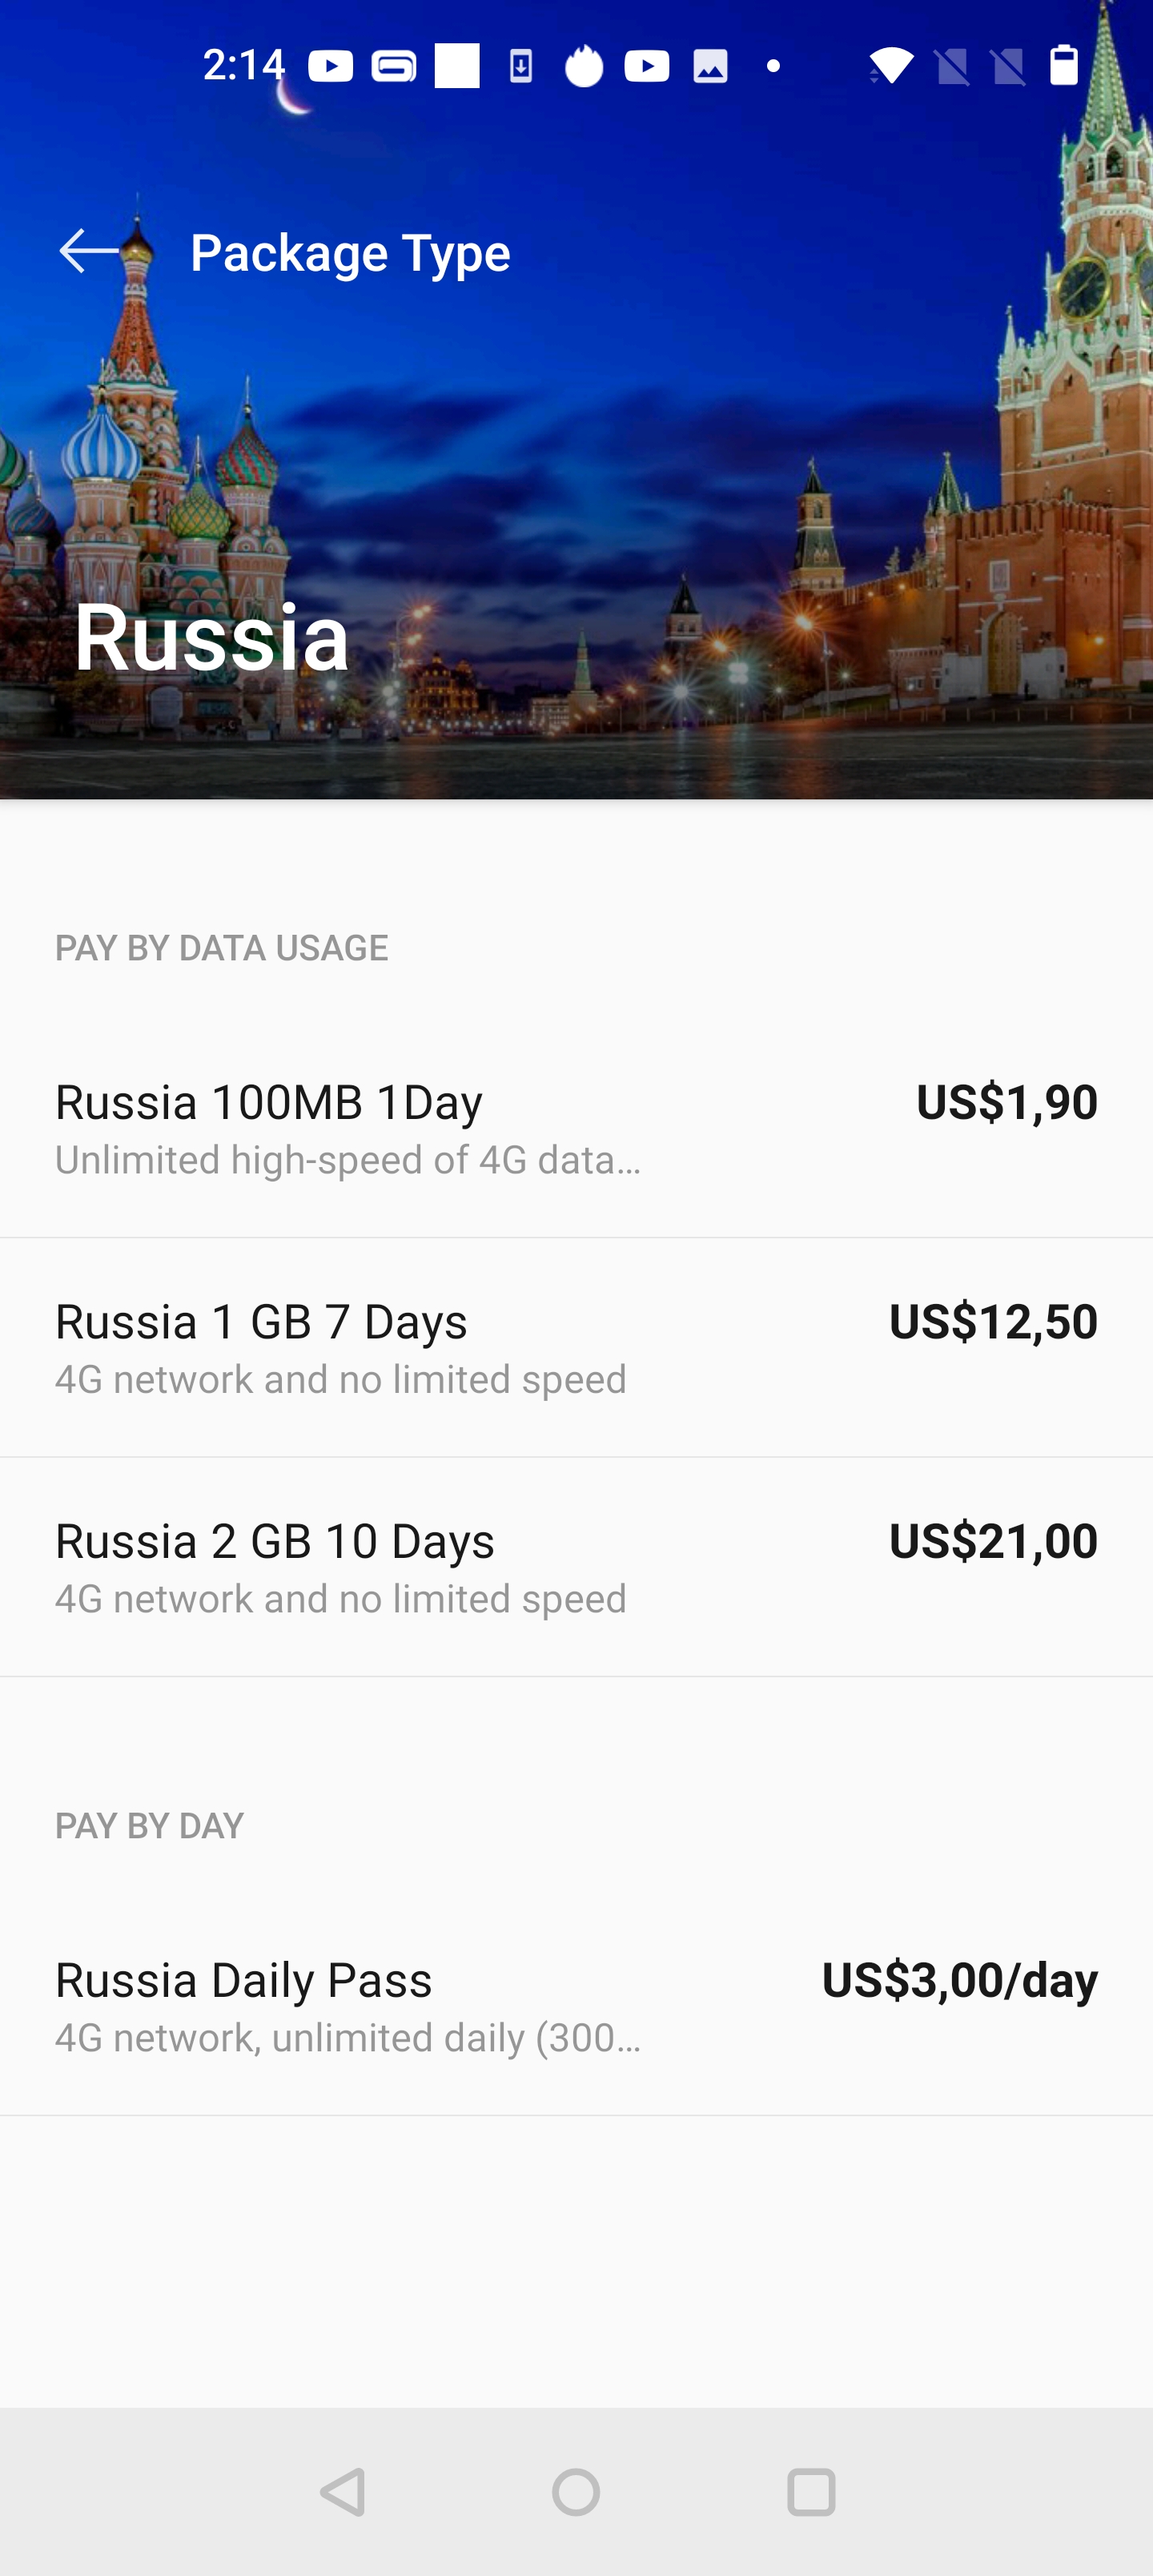This screenshot has height=2576, width=1153.
Task: Tap the Android back navigation triangle
Action: tap(343, 2492)
